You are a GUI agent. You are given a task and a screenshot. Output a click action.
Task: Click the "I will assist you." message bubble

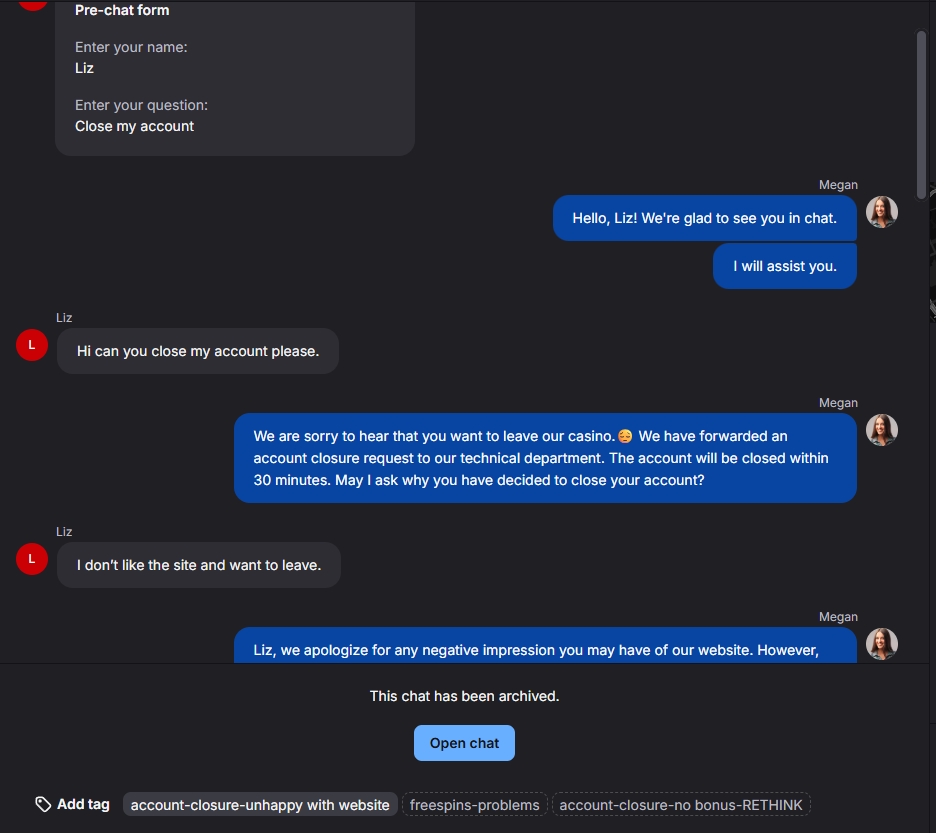(x=784, y=266)
